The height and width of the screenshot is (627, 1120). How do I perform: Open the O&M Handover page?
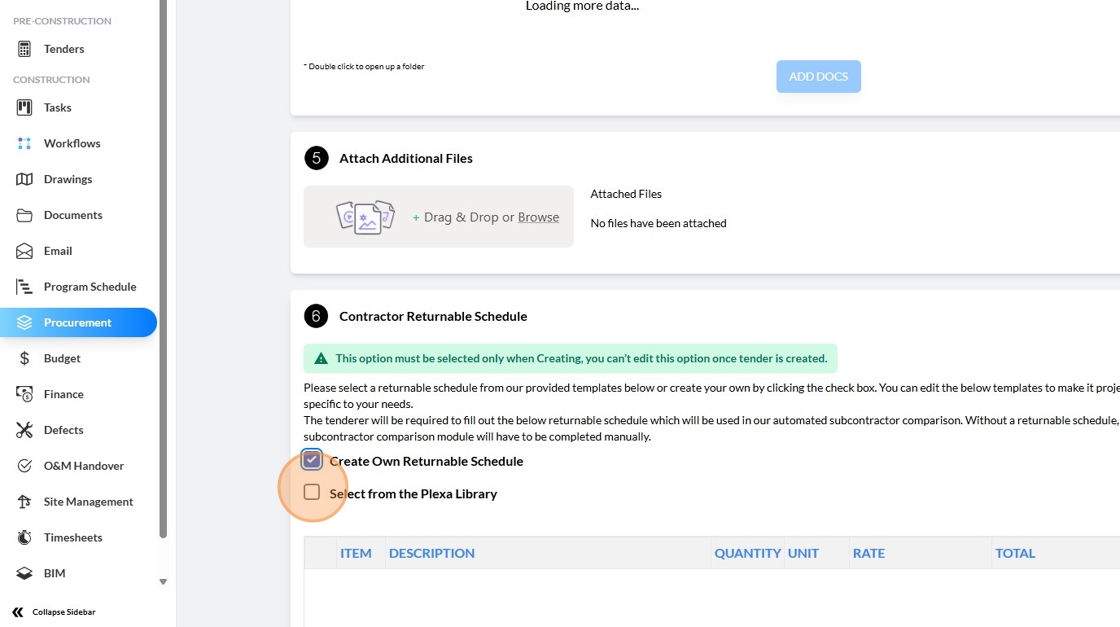(x=83, y=466)
